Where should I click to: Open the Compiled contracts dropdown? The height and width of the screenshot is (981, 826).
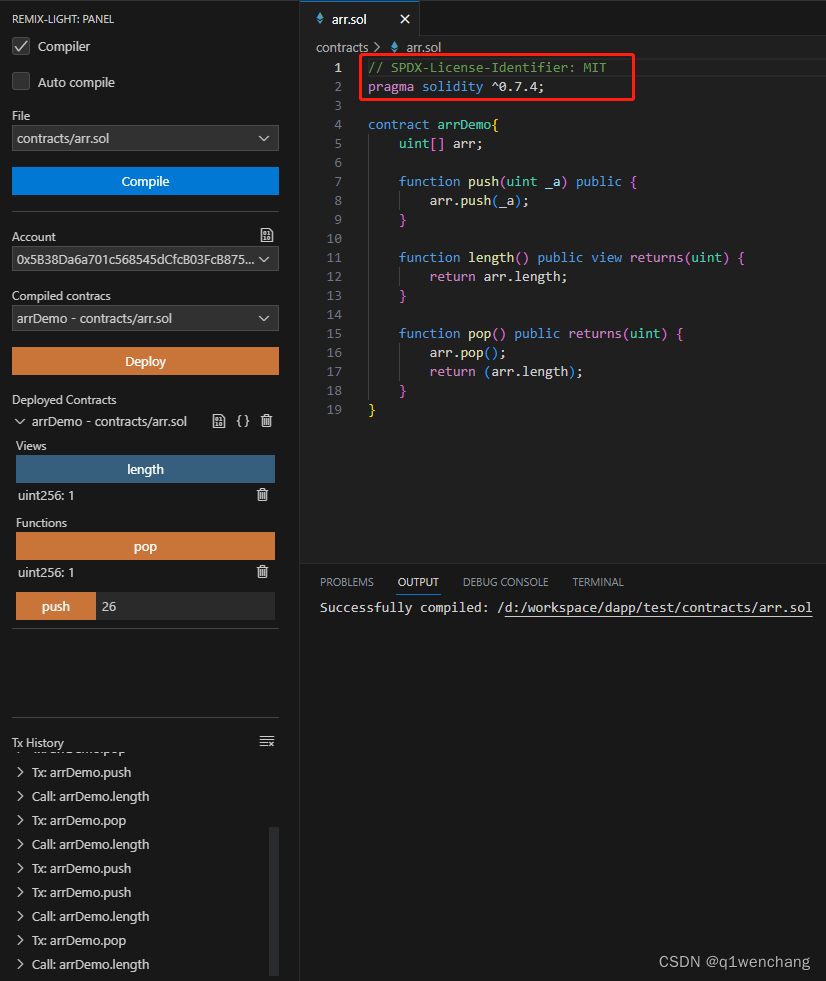(145, 317)
